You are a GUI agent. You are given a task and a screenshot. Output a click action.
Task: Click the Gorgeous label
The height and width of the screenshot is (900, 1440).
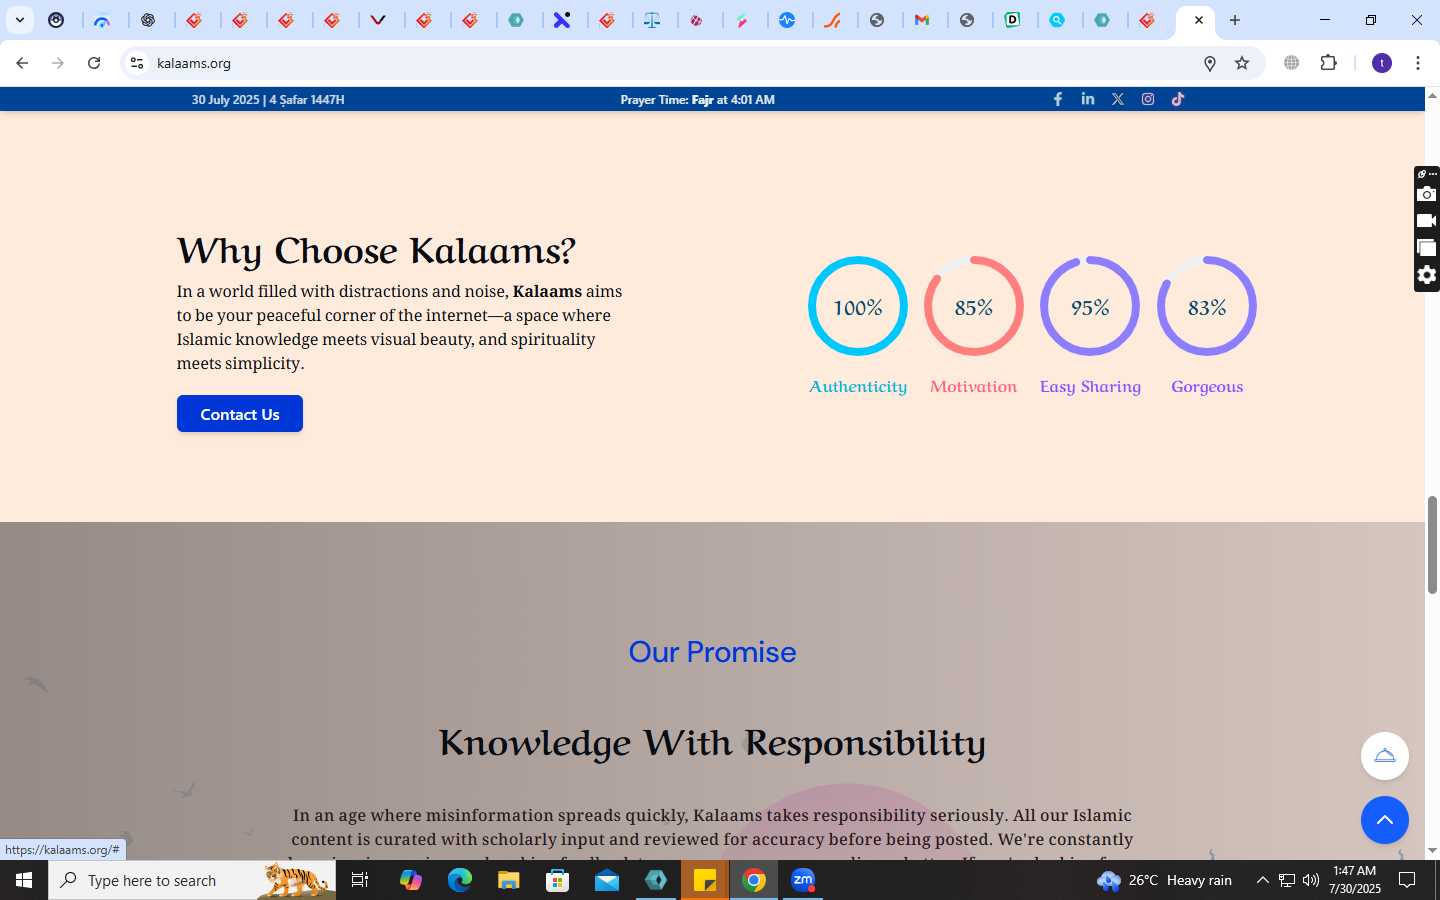point(1207,387)
